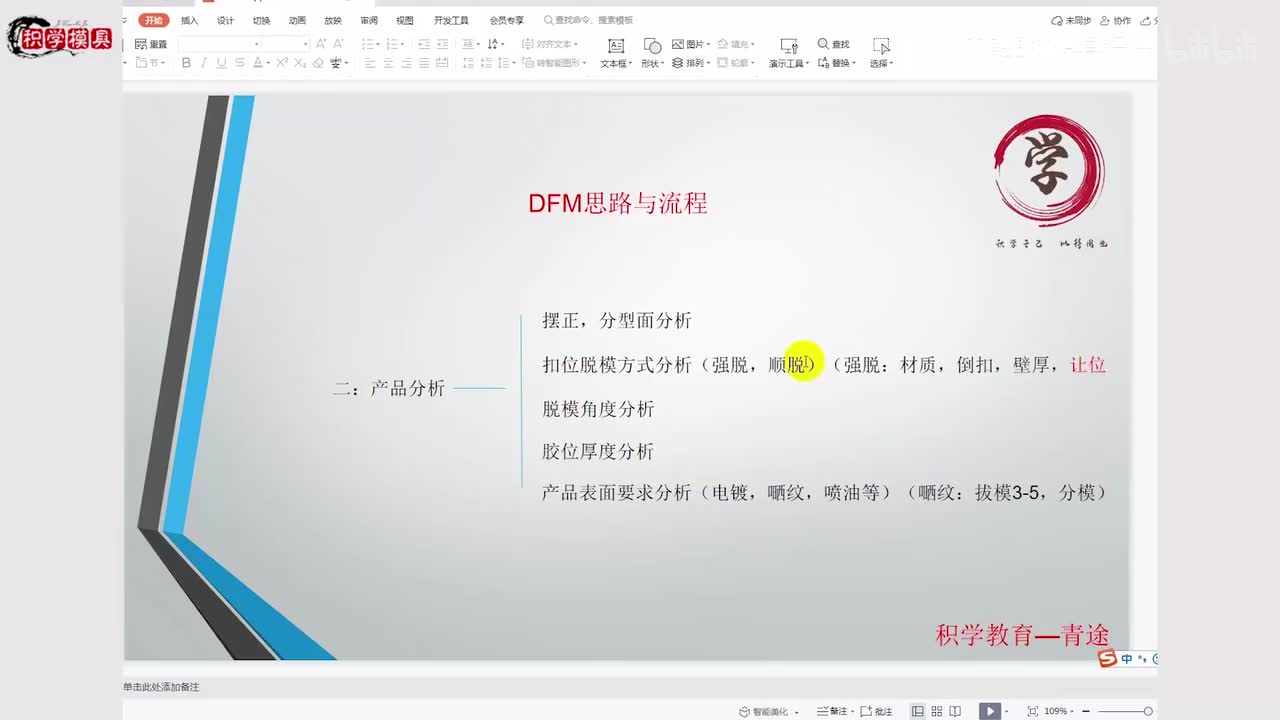The width and height of the screenshot is (1280, 720).
Task: Increase list indent level
Action: [x=443, y=44]
